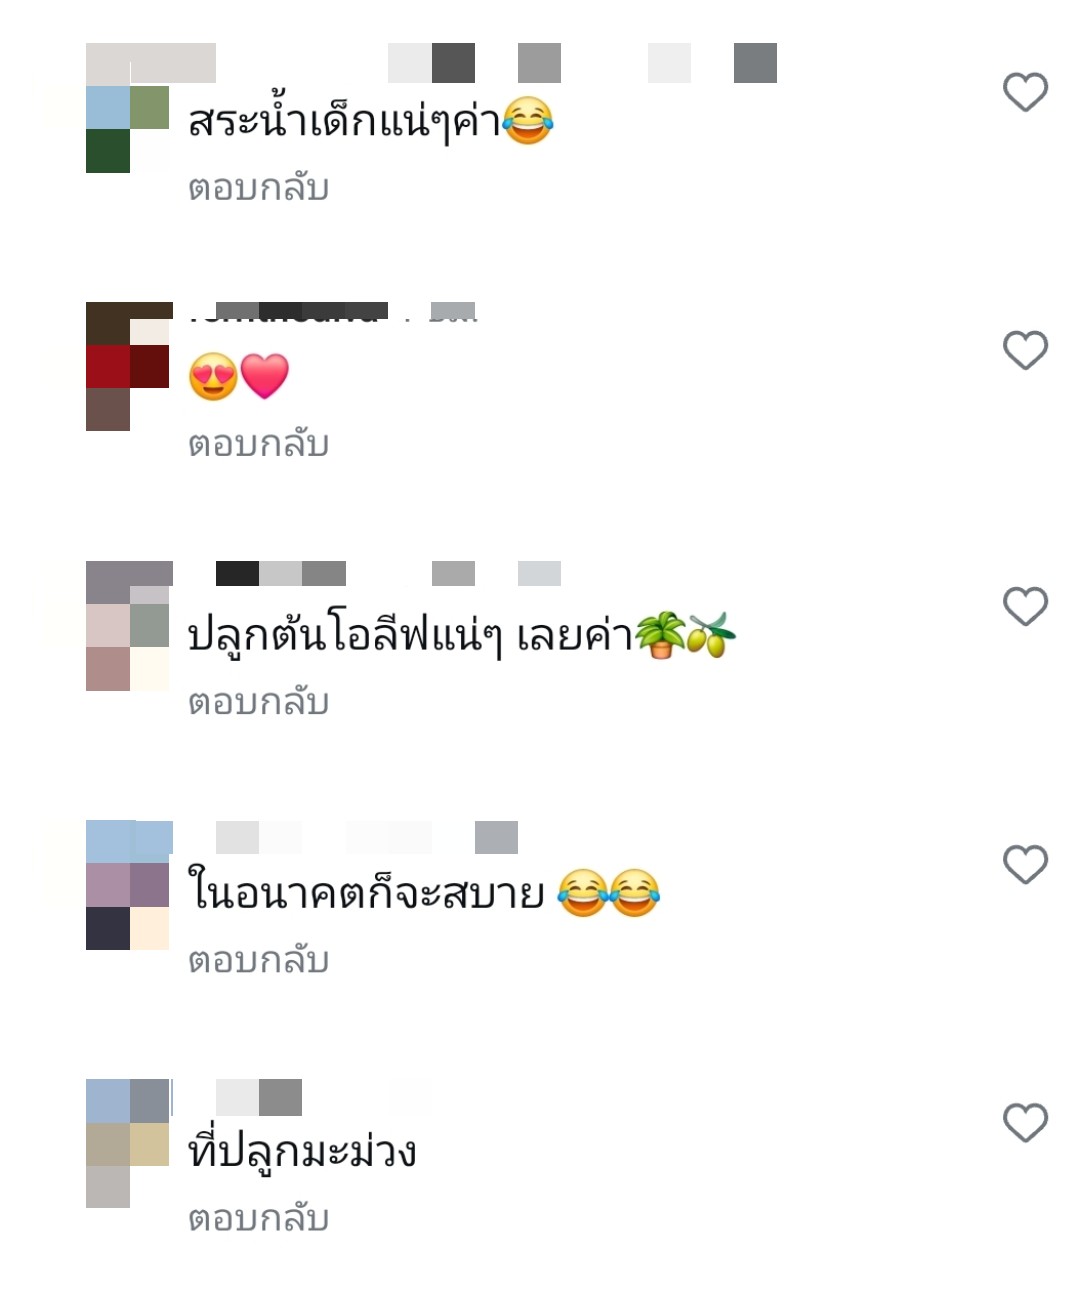Open username above 'สระน้ำเด็กแน่ๆค่า' comment
The width and height of the screenshot is (1080, 1293).
496,62
